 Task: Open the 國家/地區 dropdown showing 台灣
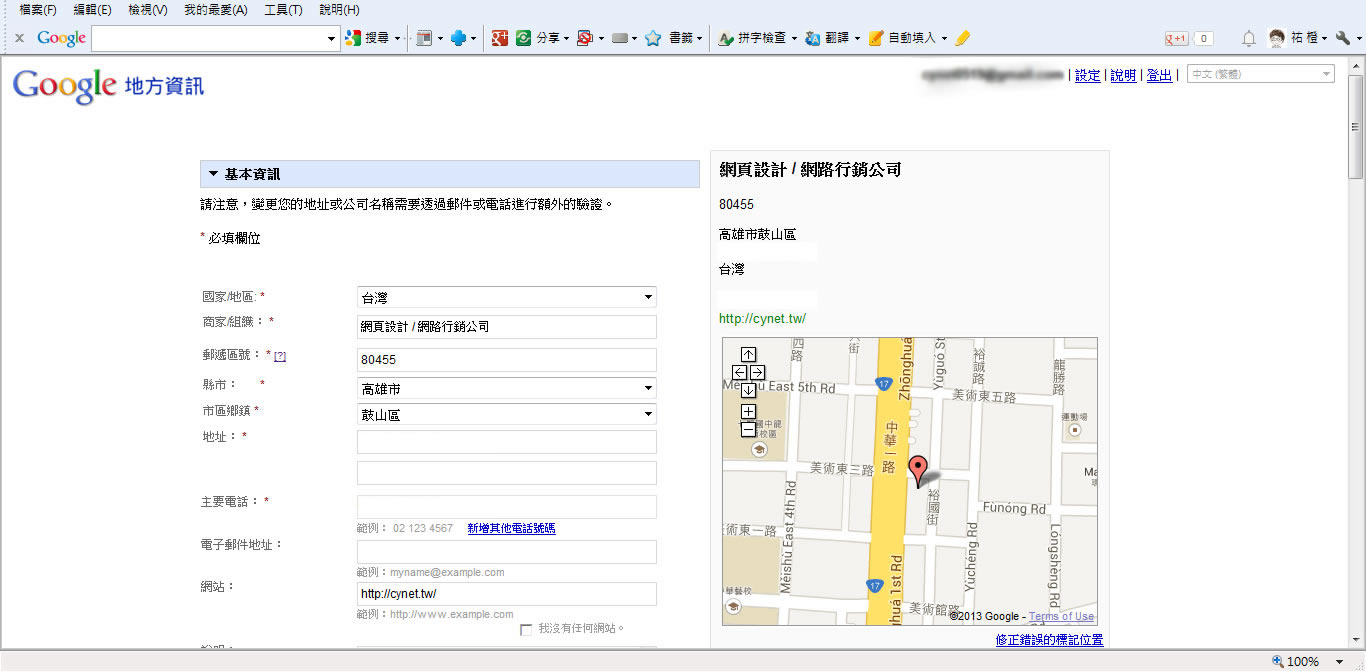point(507,297)
